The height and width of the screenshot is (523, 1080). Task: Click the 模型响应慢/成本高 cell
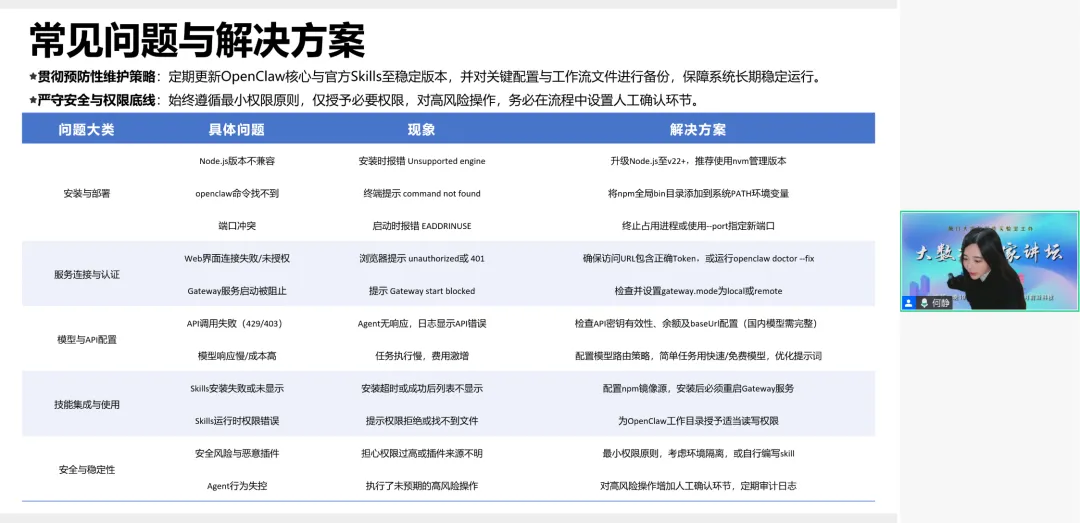pos(237,356)
